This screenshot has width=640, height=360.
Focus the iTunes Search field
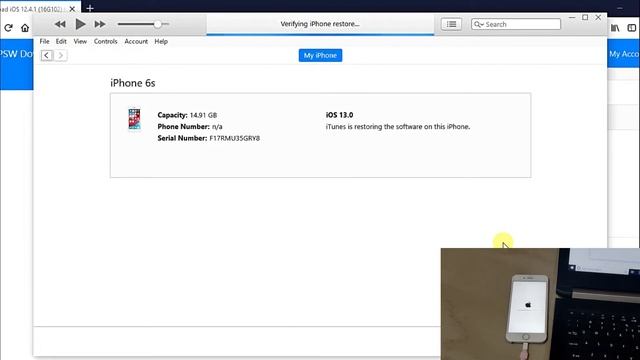tap(516, 24)
